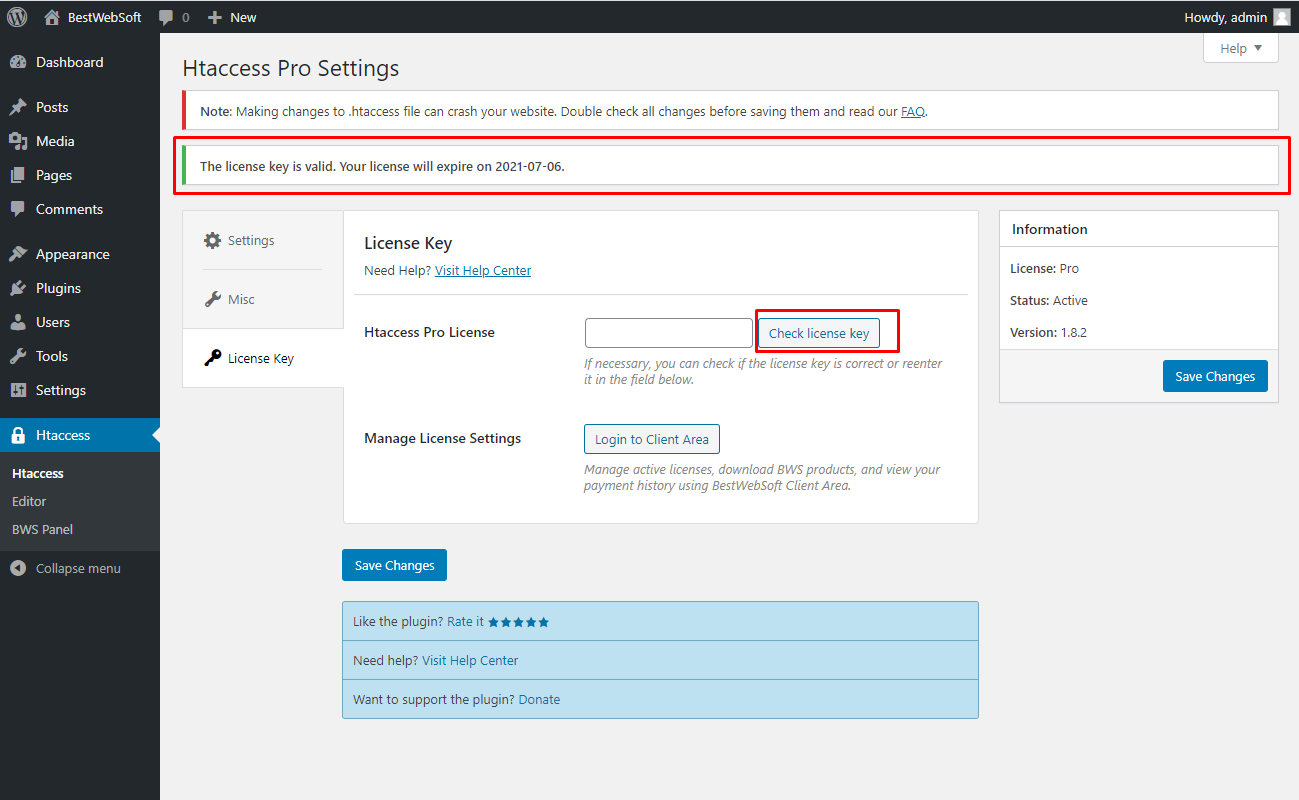Click the Comments speech bubble sidebar icon
The image size is (1299, 800).
tap(18, 209)
